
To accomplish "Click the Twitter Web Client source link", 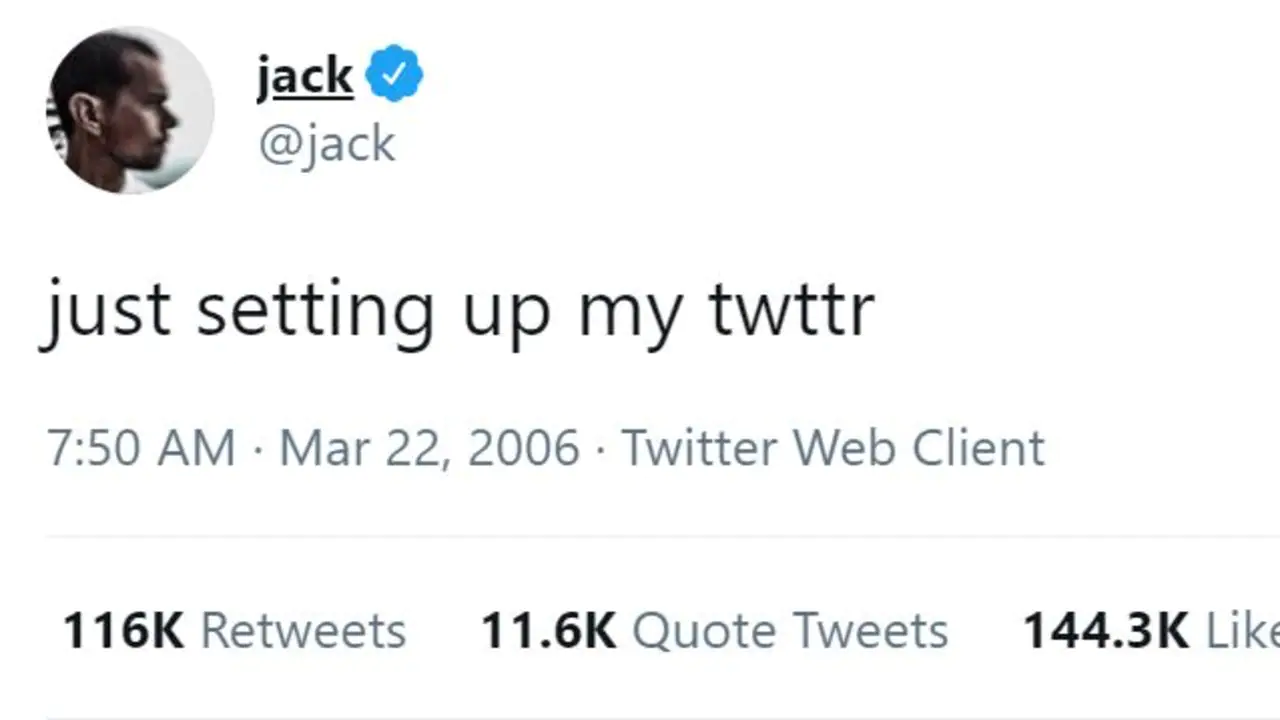I will pos(833,448).
